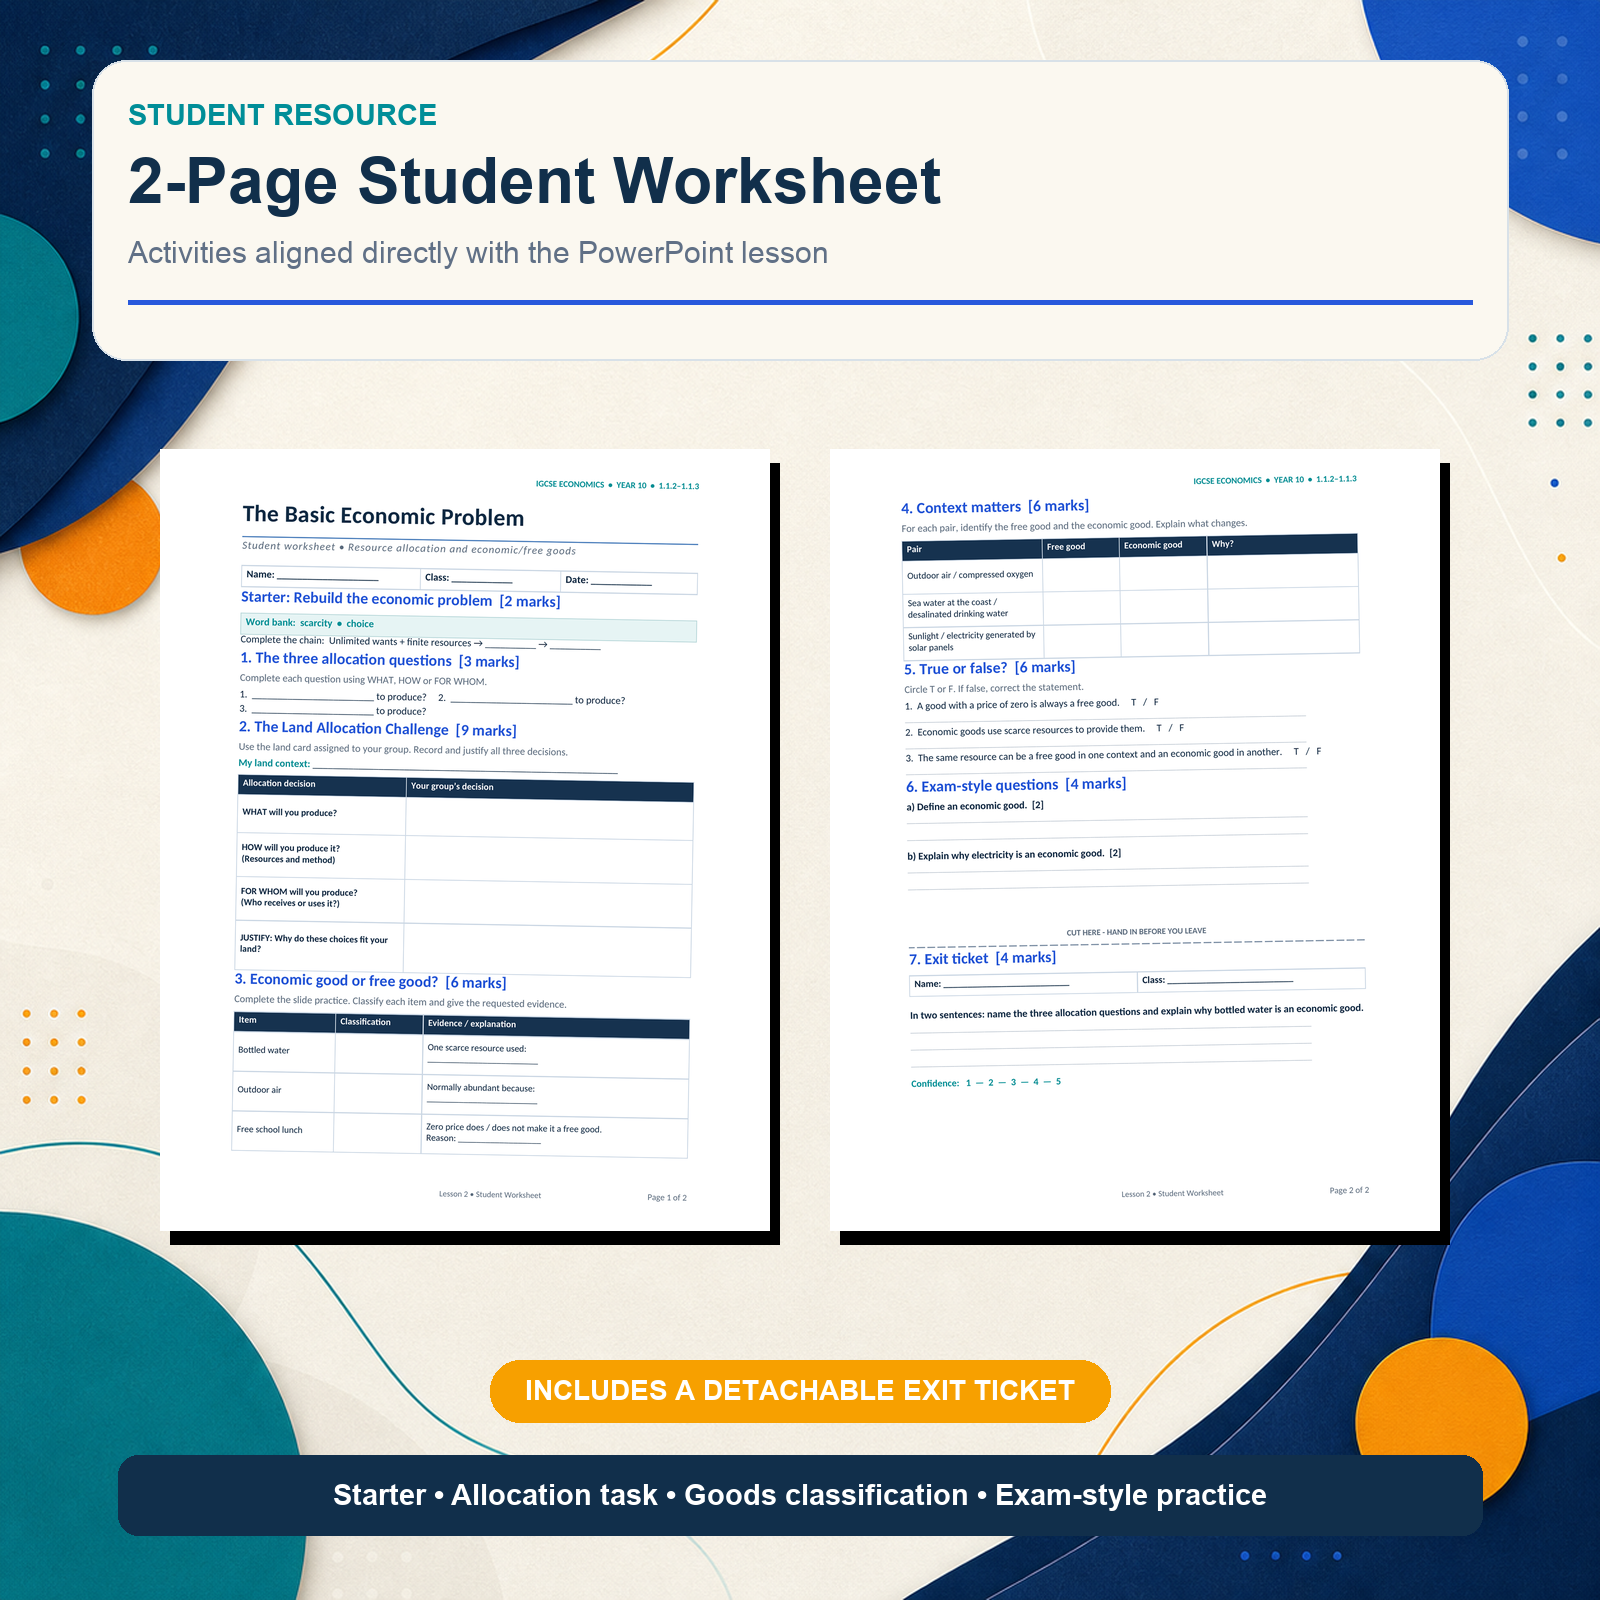Click the "WHAT will you produce?" row
This screenshot has width=1600, height=1600.
point(465,817)
